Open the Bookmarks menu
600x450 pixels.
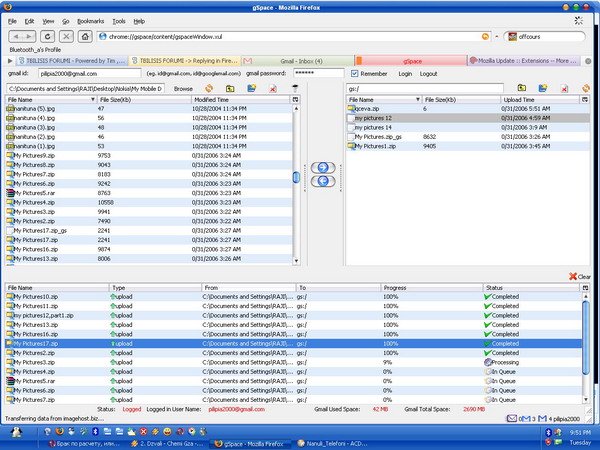tap(90, 20)
